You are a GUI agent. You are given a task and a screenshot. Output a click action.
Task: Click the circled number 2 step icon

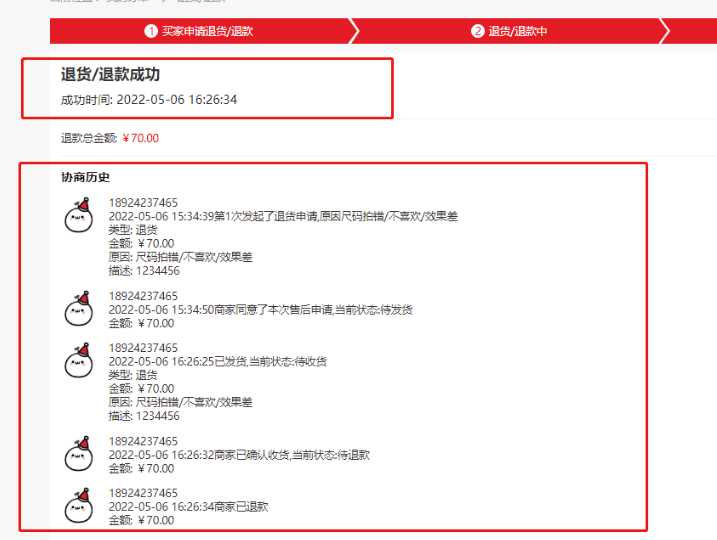click(478, 31)
